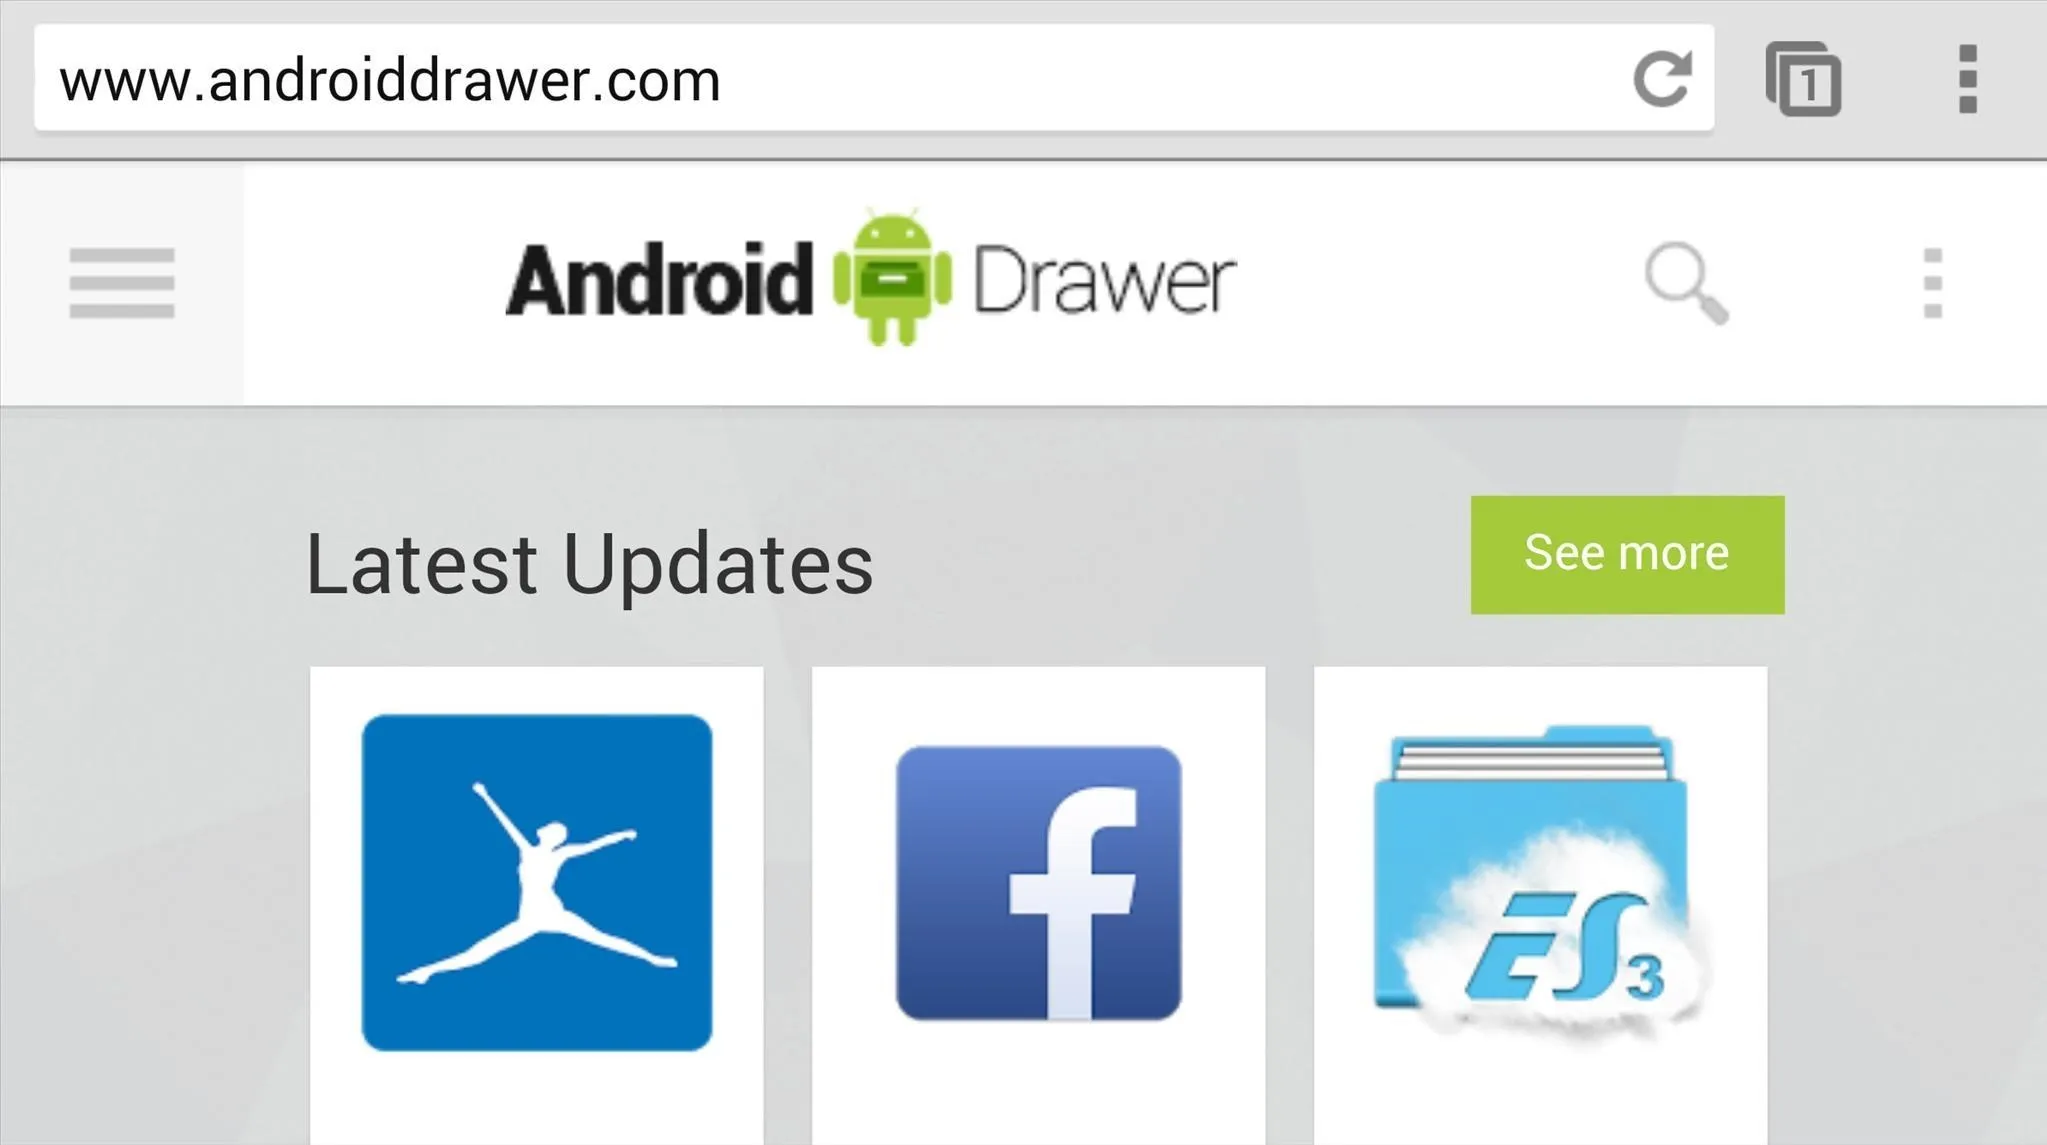Viewport: 2047px width, 1145px height.
Task: Open the Facebook app icon
Action: point(1038,883)
